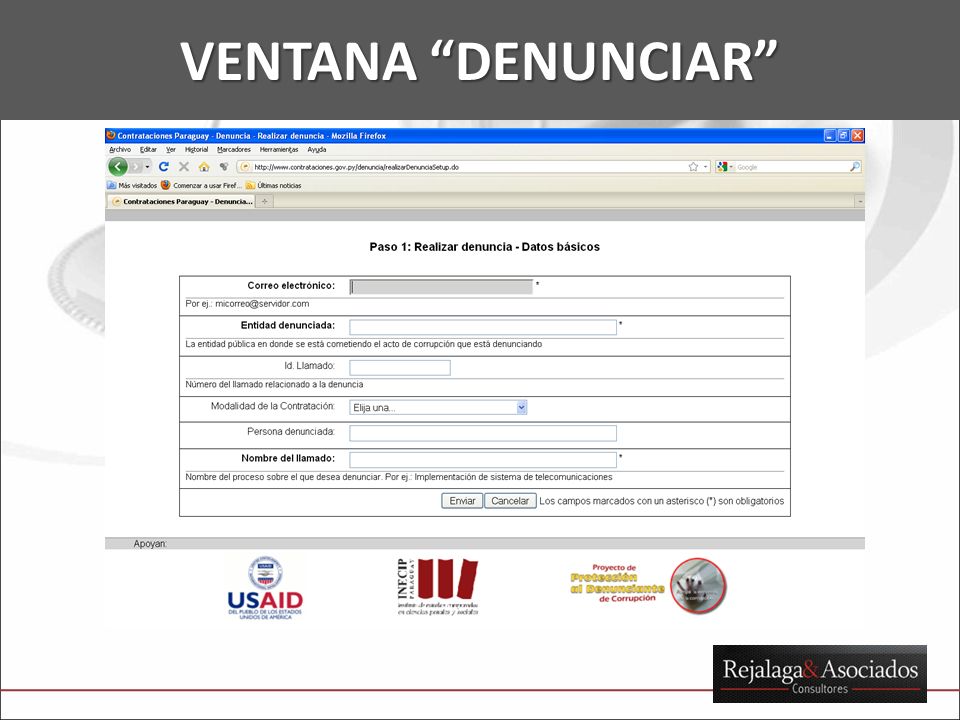Open the Últimas noticias feed bookmark
Viewport: 960px width, 720px height.
(274, 185)
